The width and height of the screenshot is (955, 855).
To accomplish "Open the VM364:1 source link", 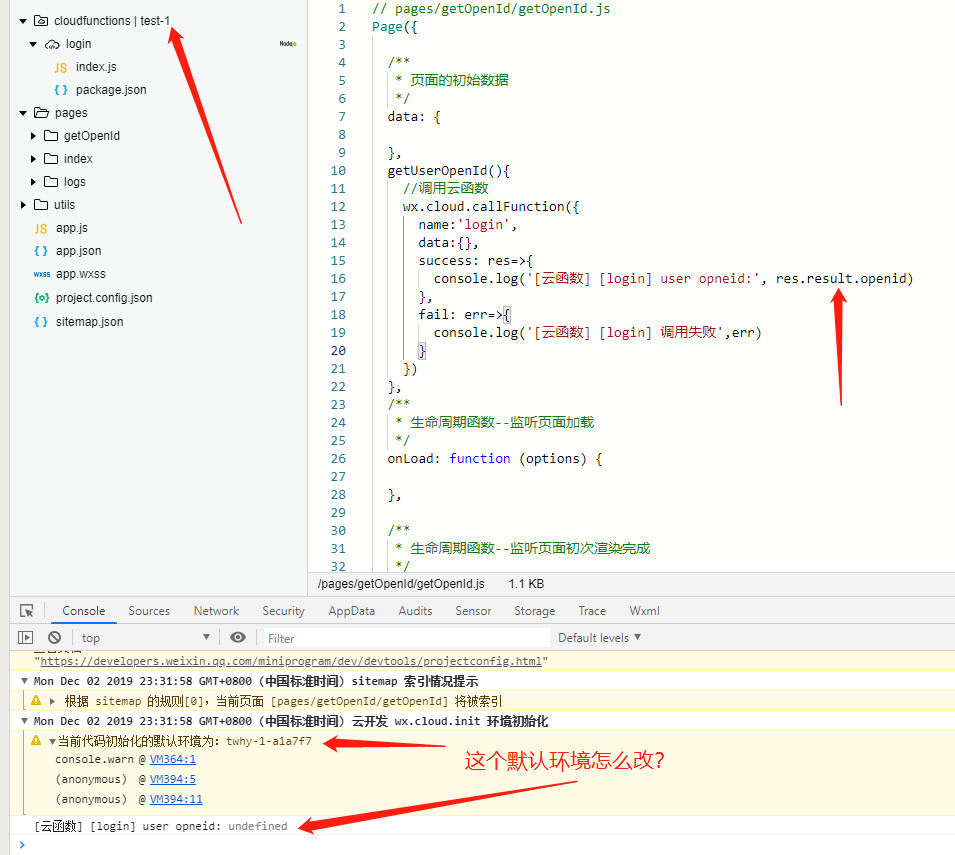I will point(173,759).
